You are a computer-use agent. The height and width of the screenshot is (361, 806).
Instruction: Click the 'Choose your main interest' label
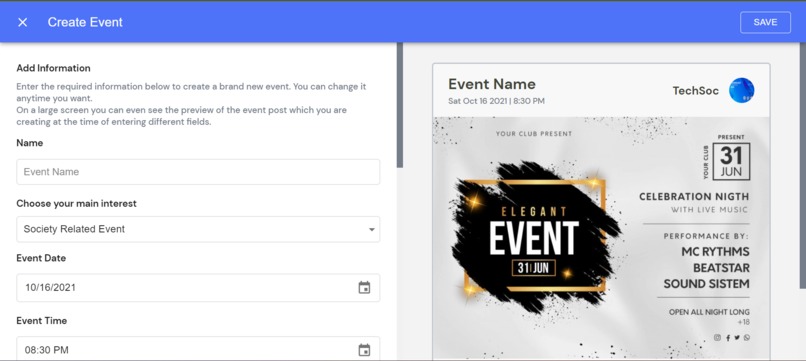coord(77,204)
